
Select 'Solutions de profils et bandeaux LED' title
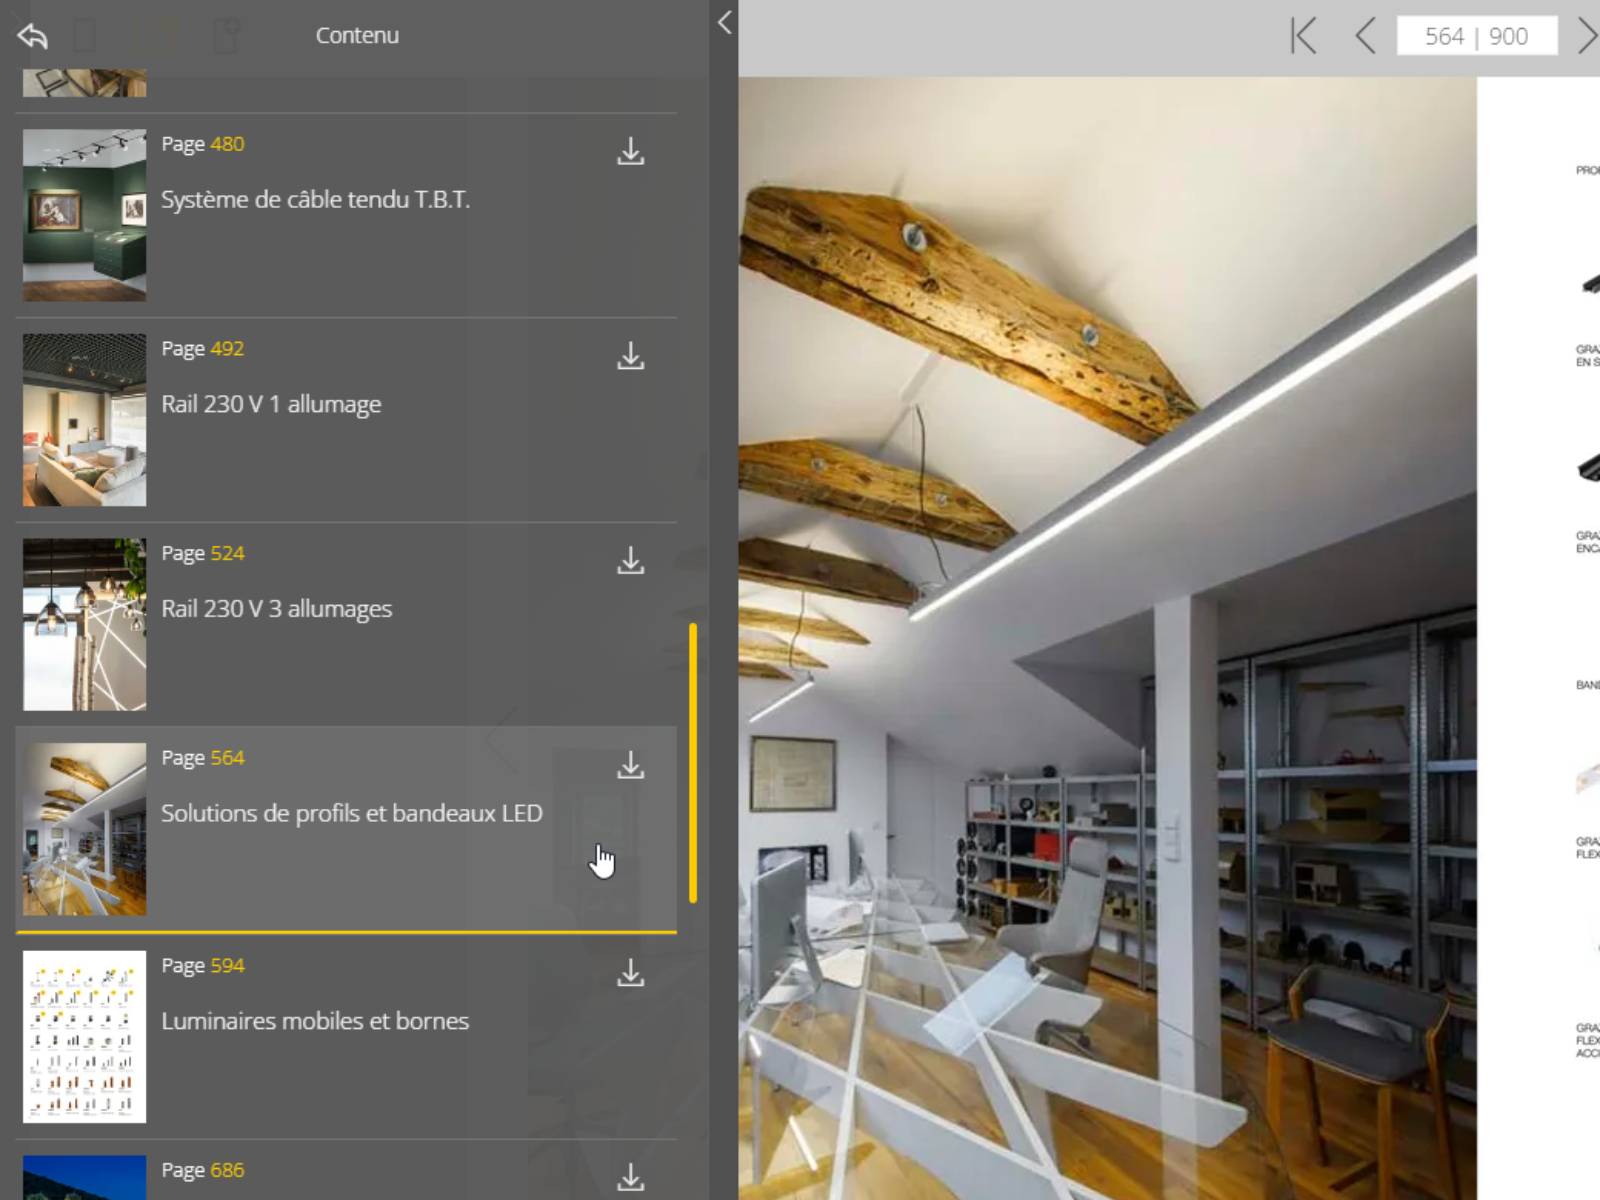point(352,813)
